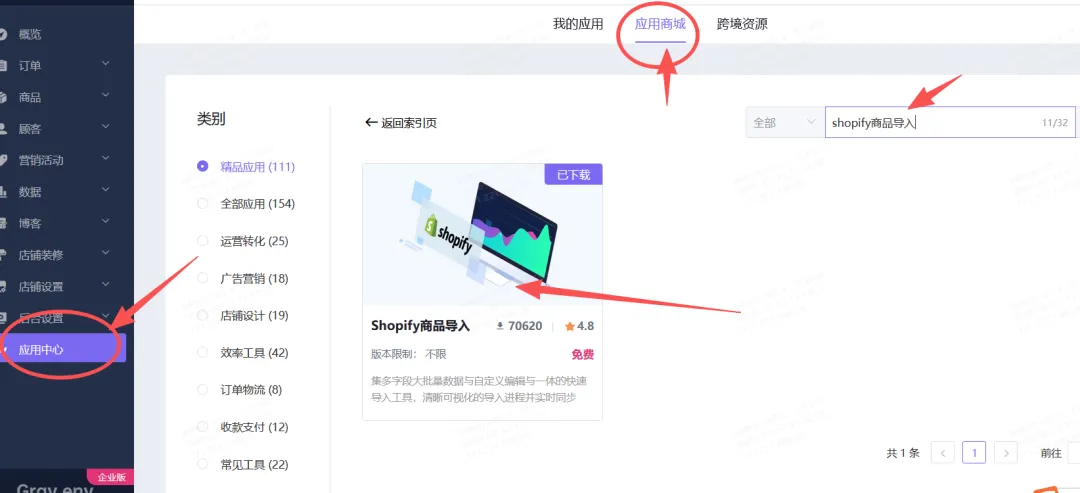Go to previous page with left arrow

pyautogui.click(x=942, y=453)
